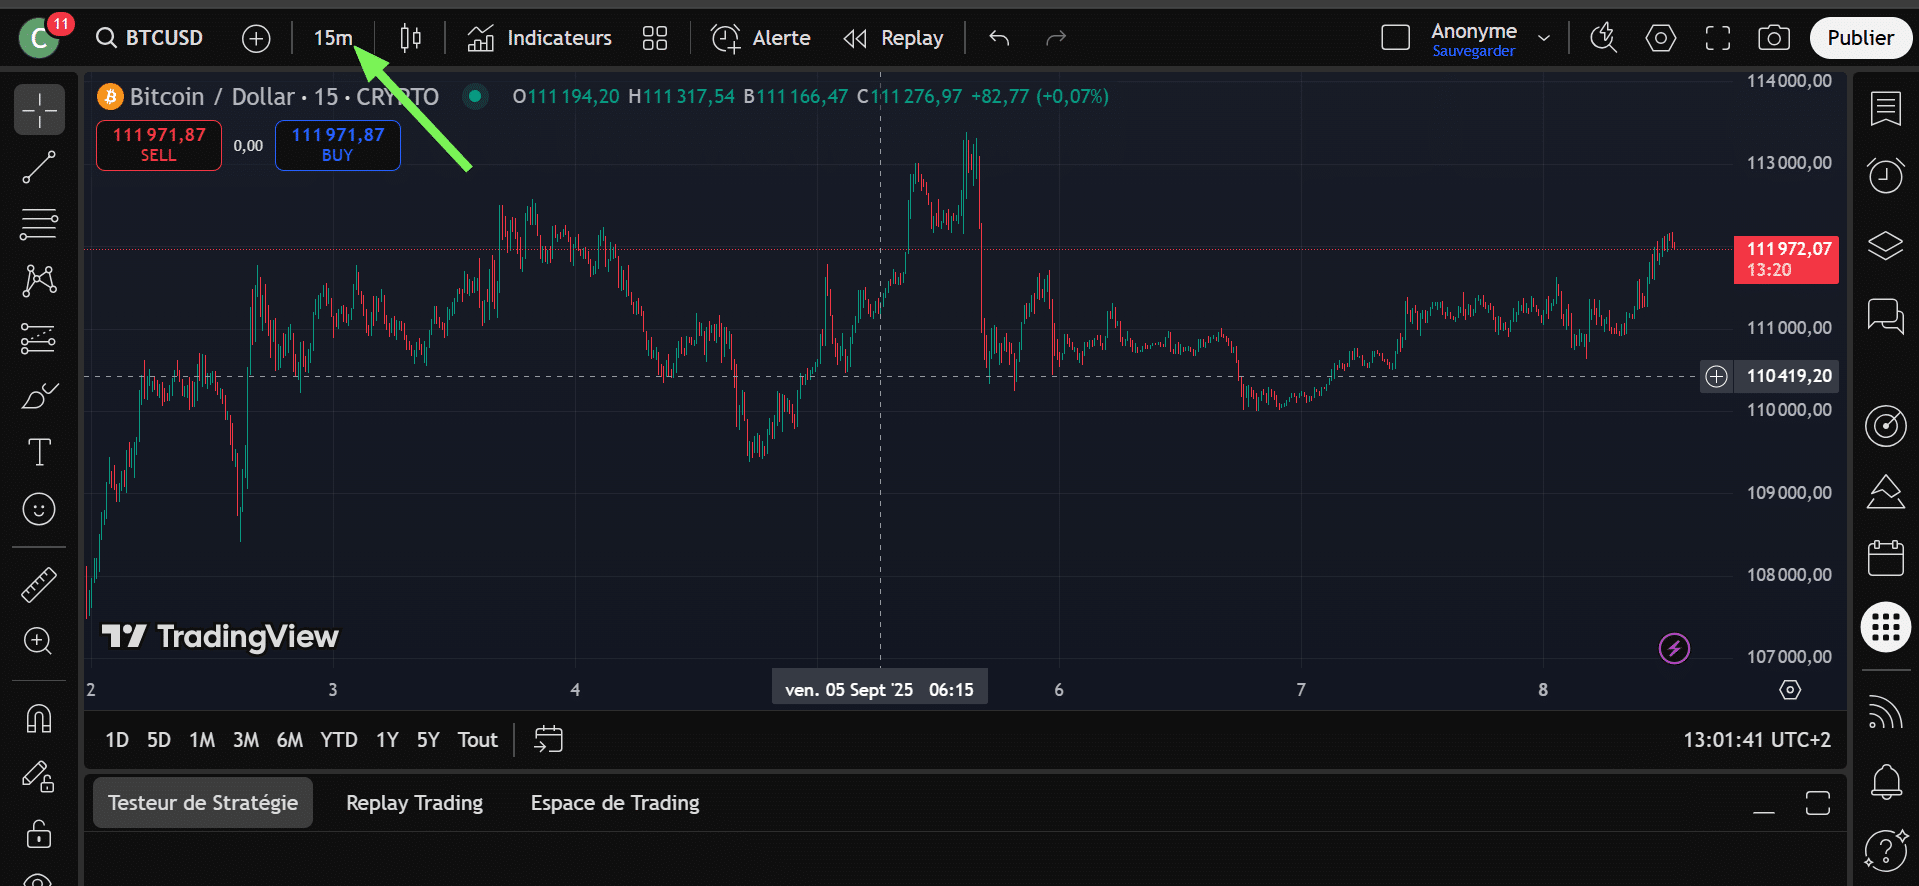Viewport: 1919px width, 886px height.
Task: Click the Publier button
Action: (1860, 38)
